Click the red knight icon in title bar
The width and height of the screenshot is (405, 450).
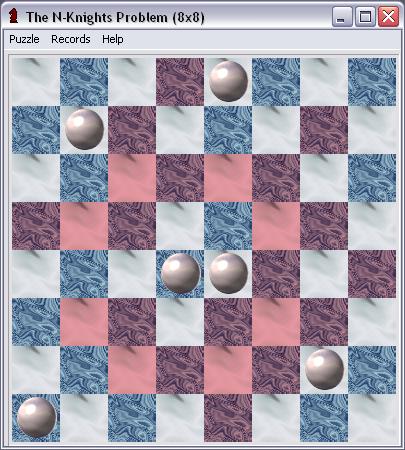13,16
